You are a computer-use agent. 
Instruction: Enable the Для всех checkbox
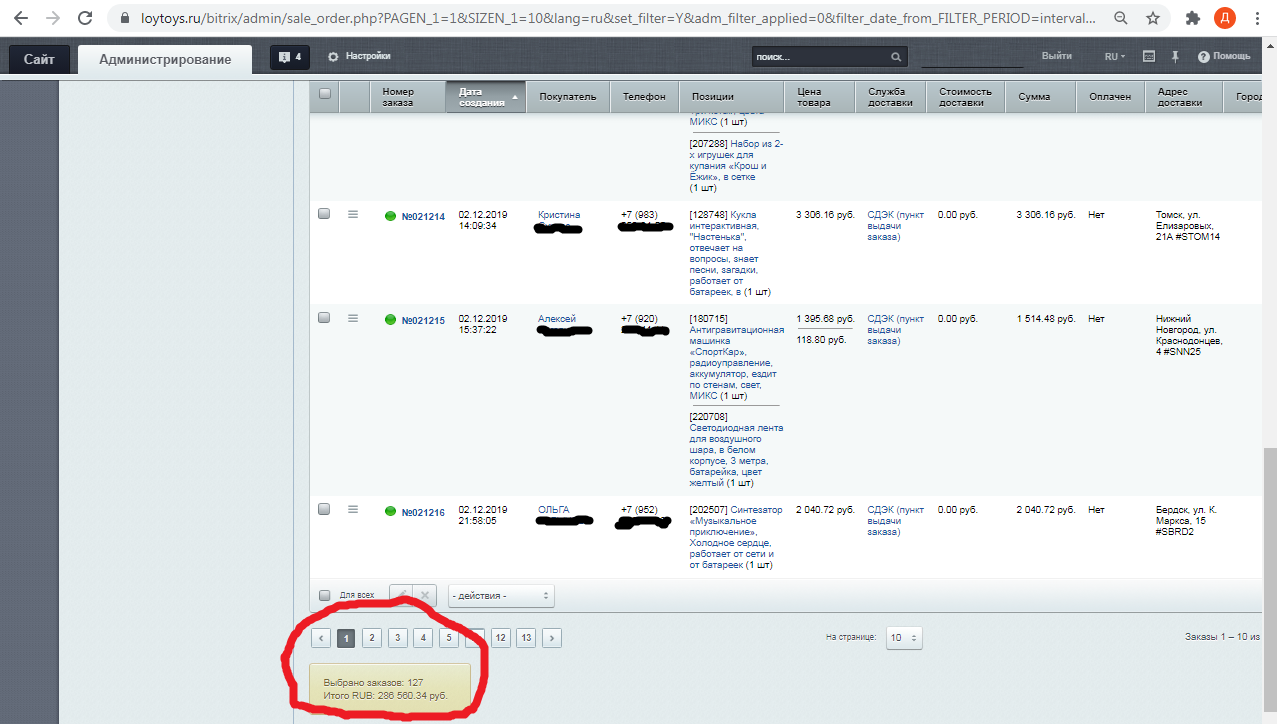[x=324, y=595]
